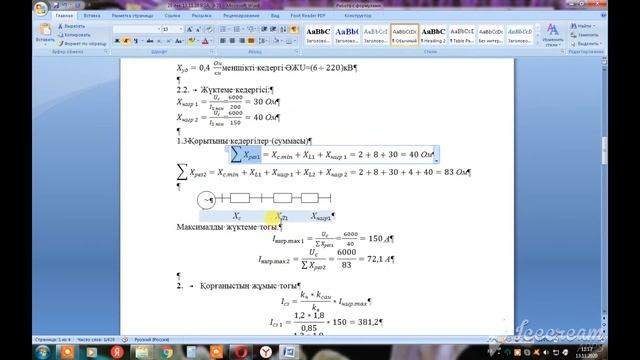This screenshot has width=640, height=360.
Task: Select the Table Pa... style
Action: (x=462, y=35)
